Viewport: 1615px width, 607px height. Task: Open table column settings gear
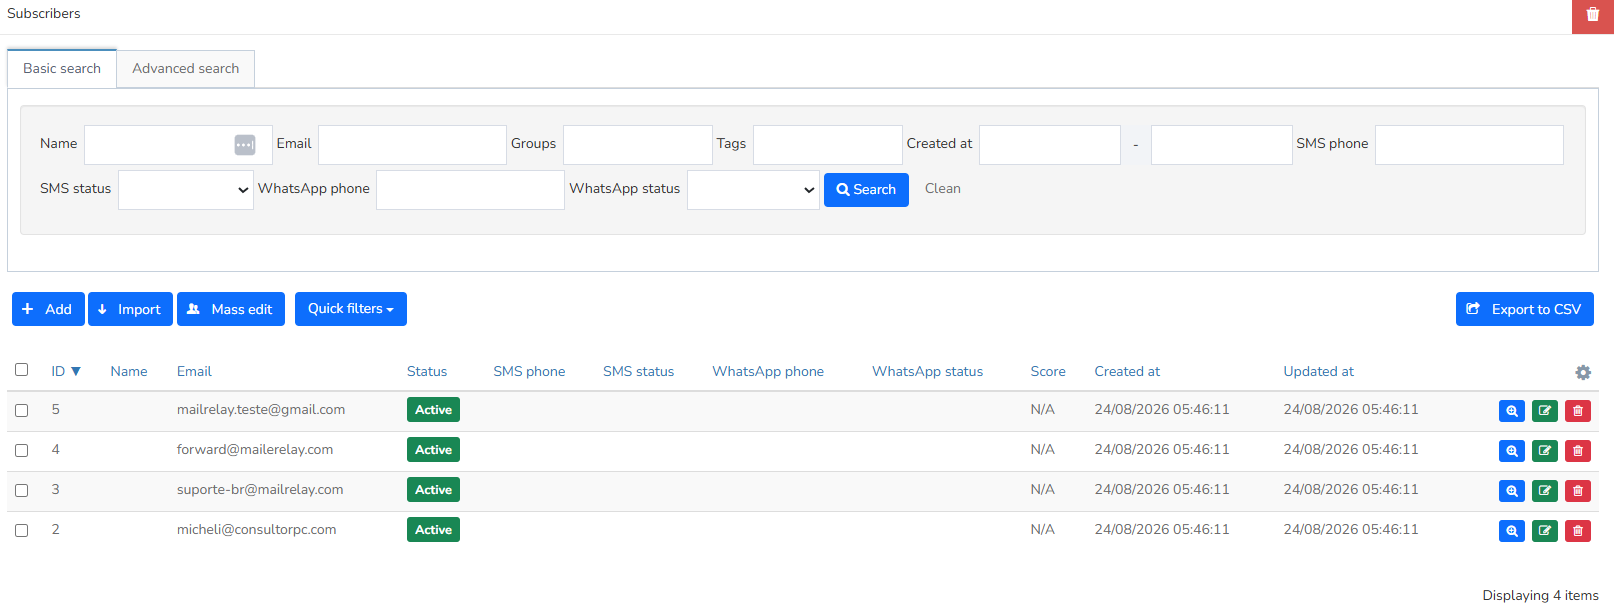pyautogui.click(x=1583, y=372)
